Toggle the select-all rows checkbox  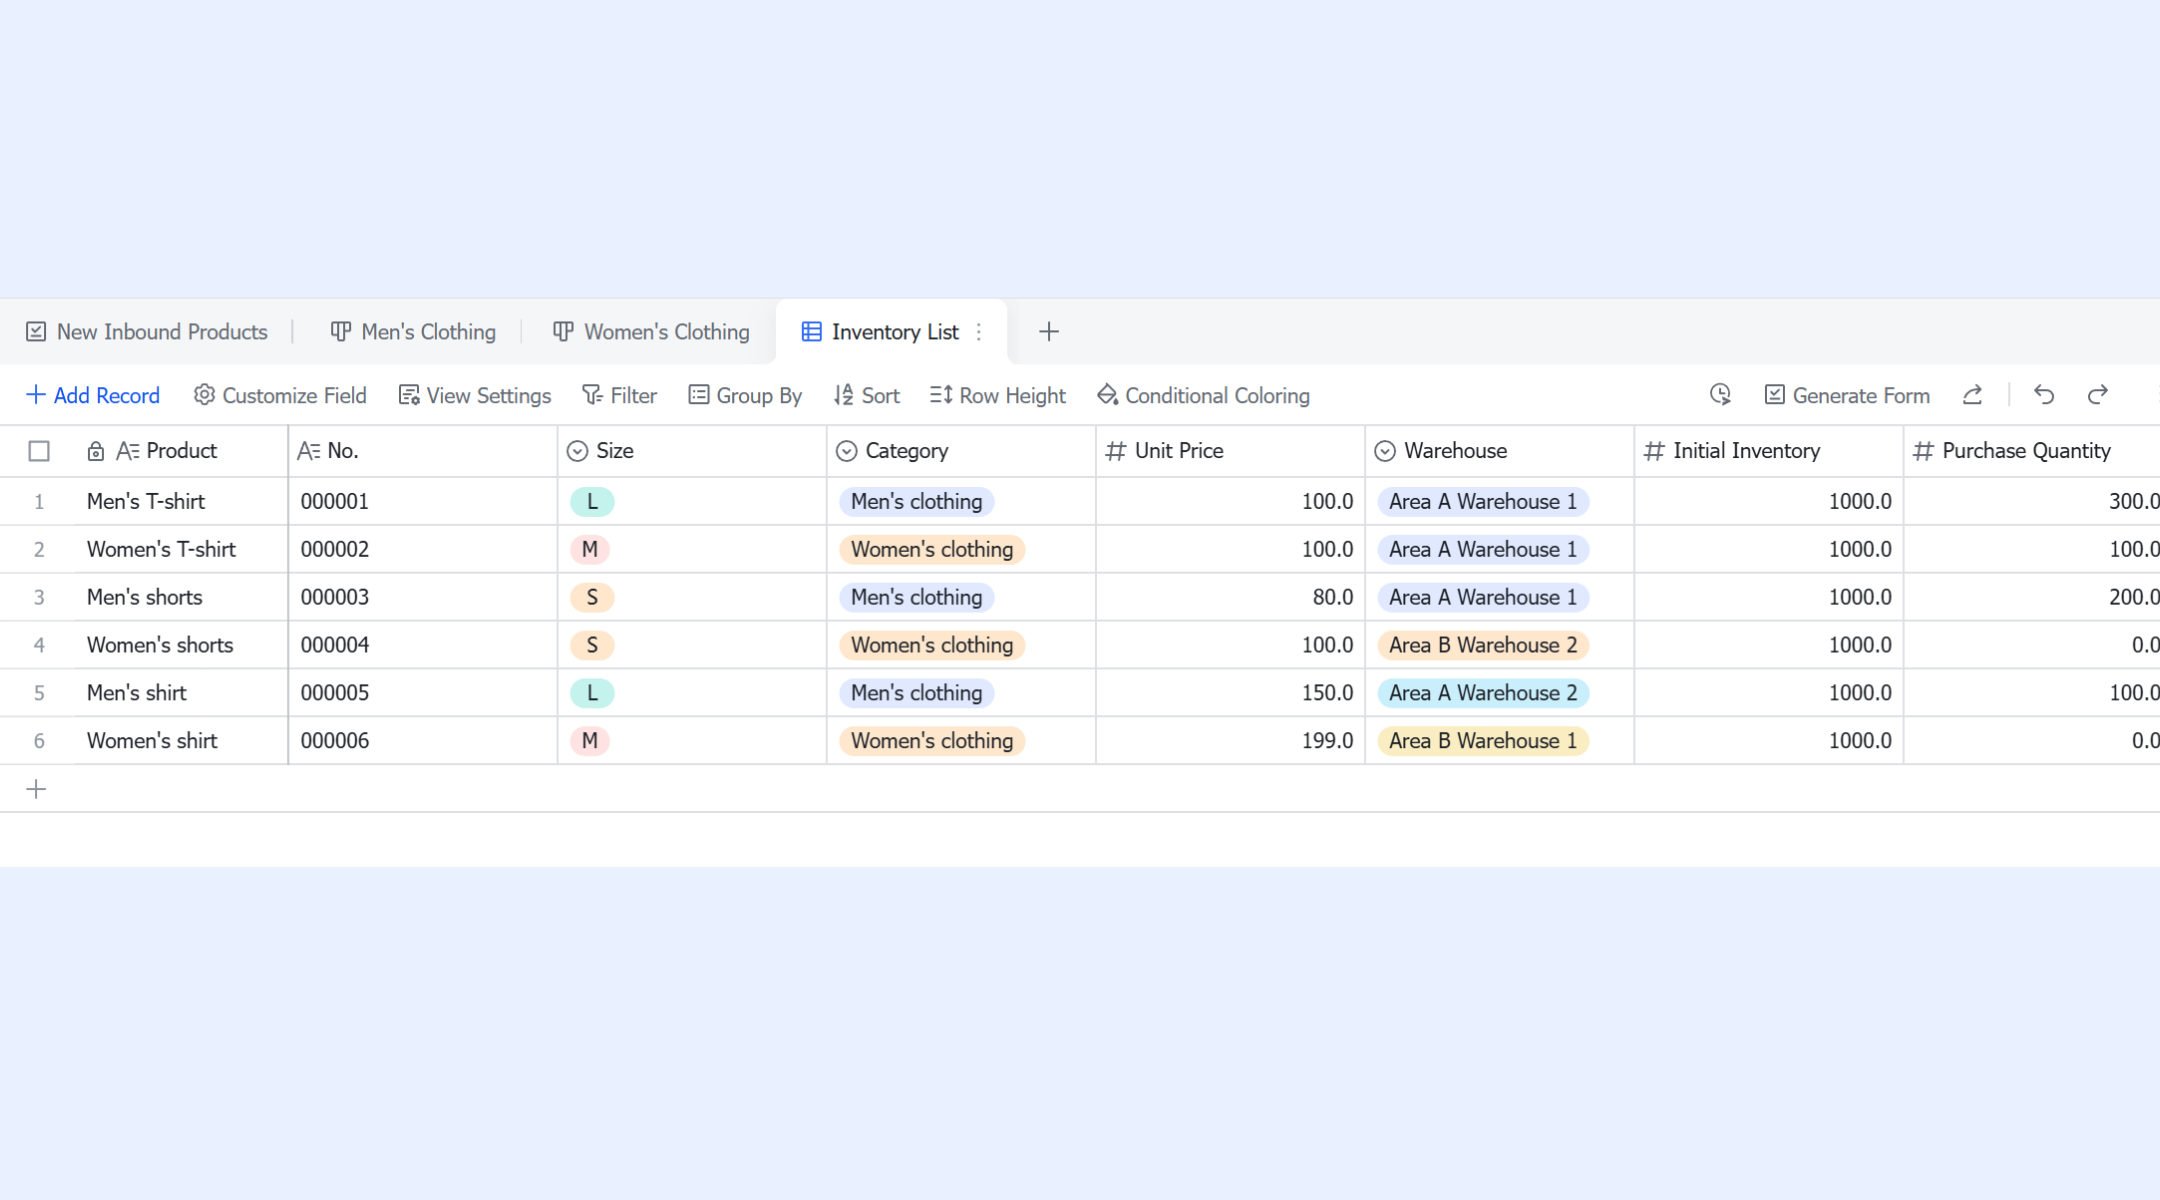pyautogui.click(x=39, y=451)
